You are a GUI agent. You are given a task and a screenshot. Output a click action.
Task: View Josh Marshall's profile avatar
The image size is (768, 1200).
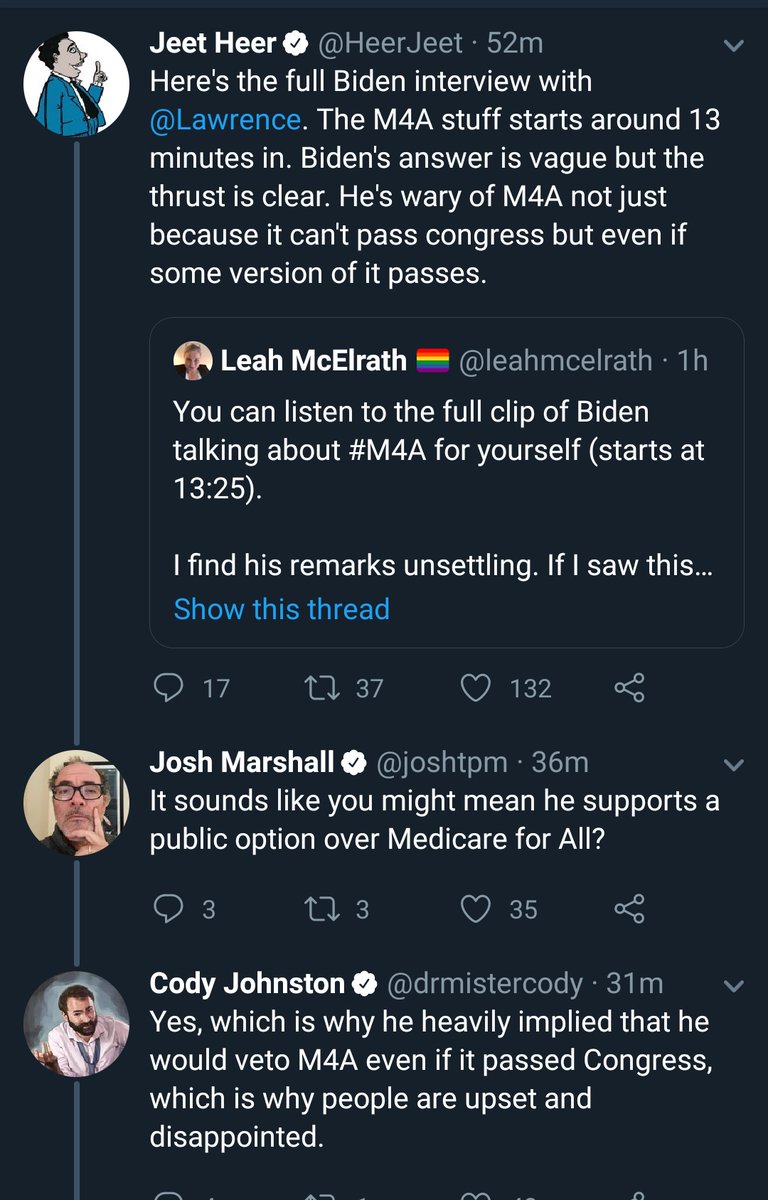[77, 803]
